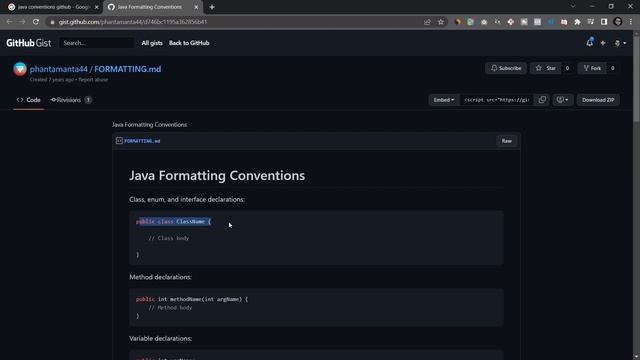Click the share page icon in address bar
The image size is (640, 360).
pyautogui.click(x=427, y=22)
